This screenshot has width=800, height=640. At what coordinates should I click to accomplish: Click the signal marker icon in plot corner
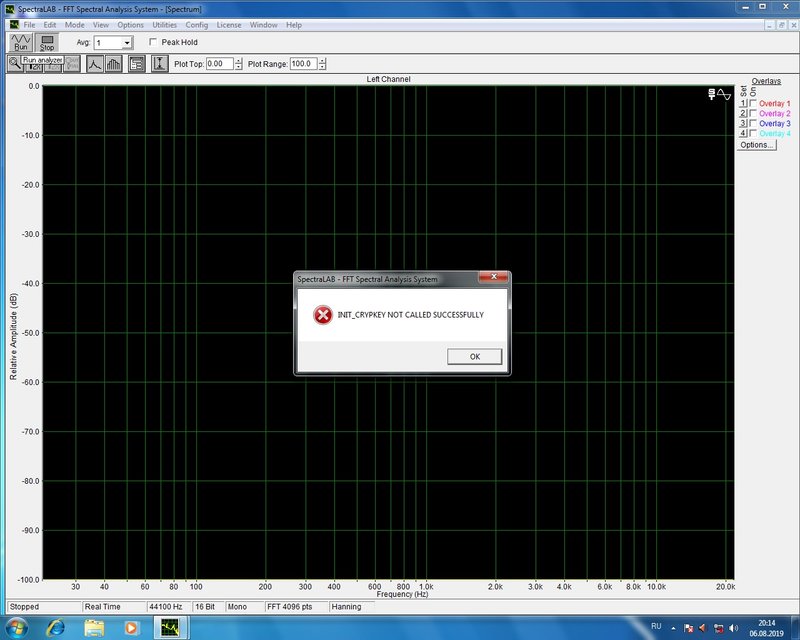coord(719,94)
